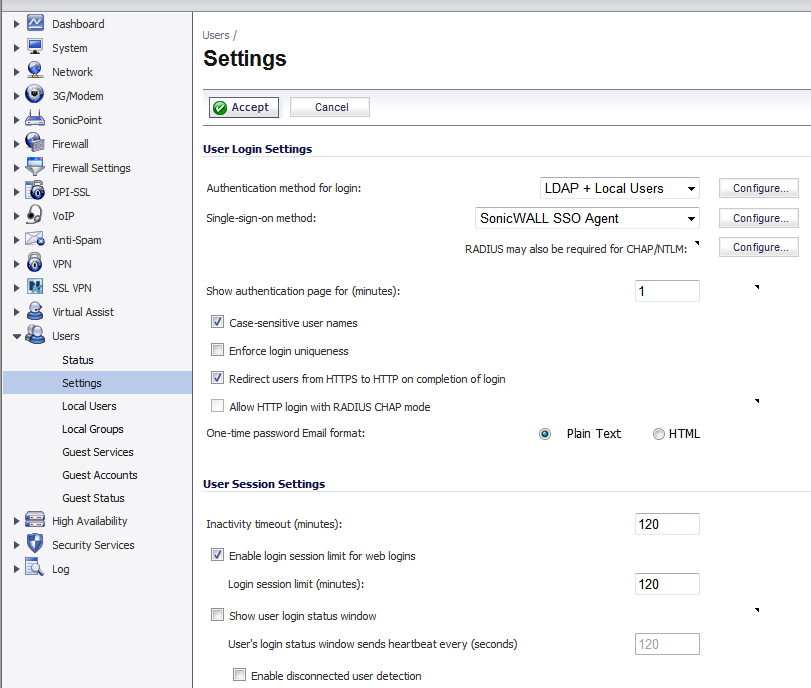Expand the High Availability tree item
Screen dimensions: 811x688
[x=14, y=520]
